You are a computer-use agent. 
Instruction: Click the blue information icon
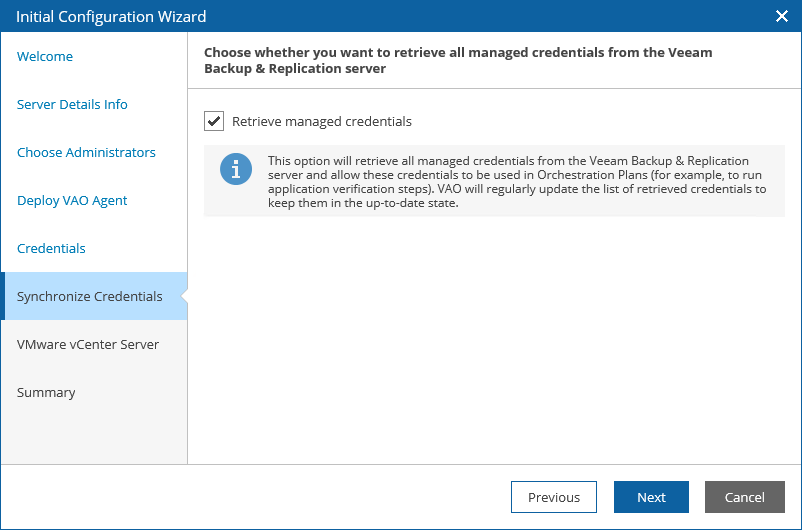pos(236,169)
